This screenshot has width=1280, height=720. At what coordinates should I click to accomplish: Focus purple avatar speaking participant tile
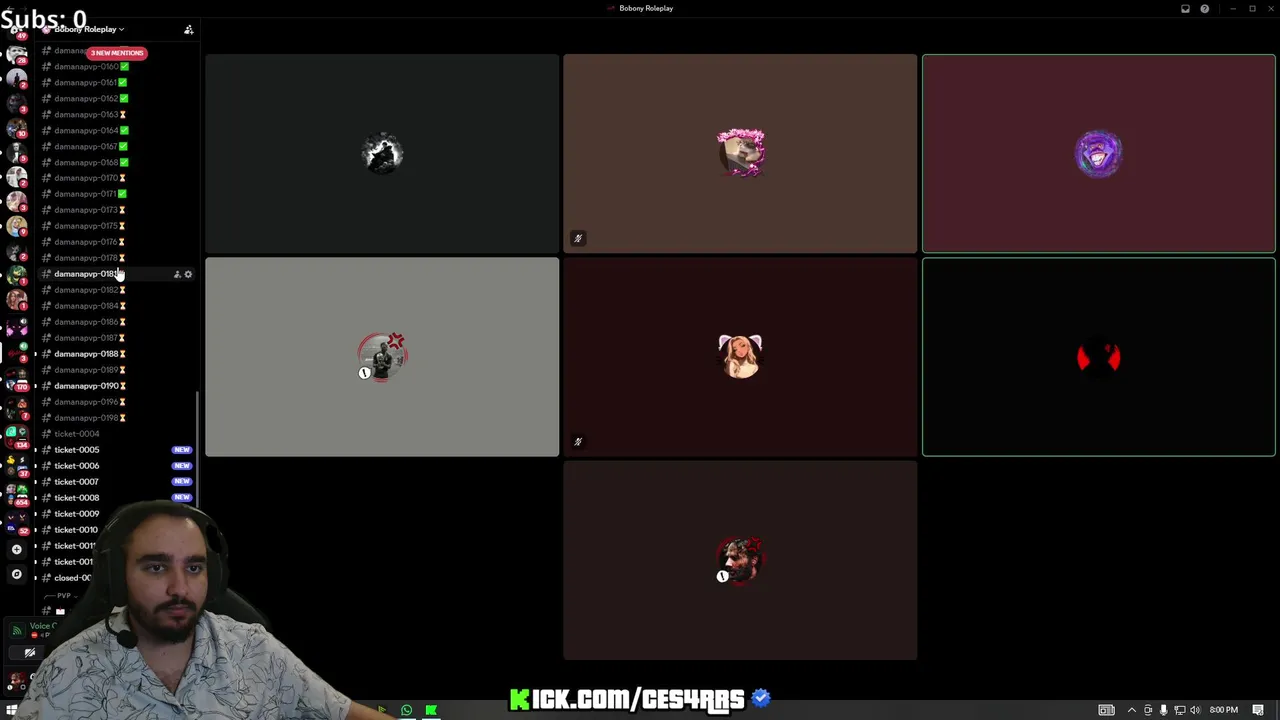[x=1099, y=153]
